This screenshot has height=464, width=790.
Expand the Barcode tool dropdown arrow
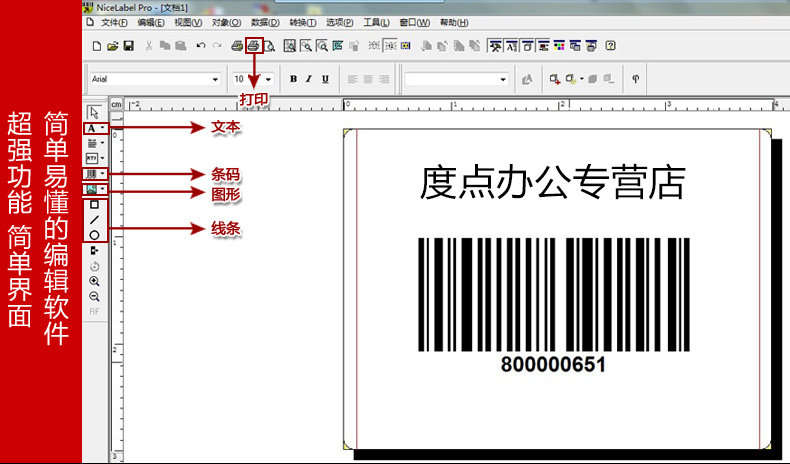click(102, 174)
